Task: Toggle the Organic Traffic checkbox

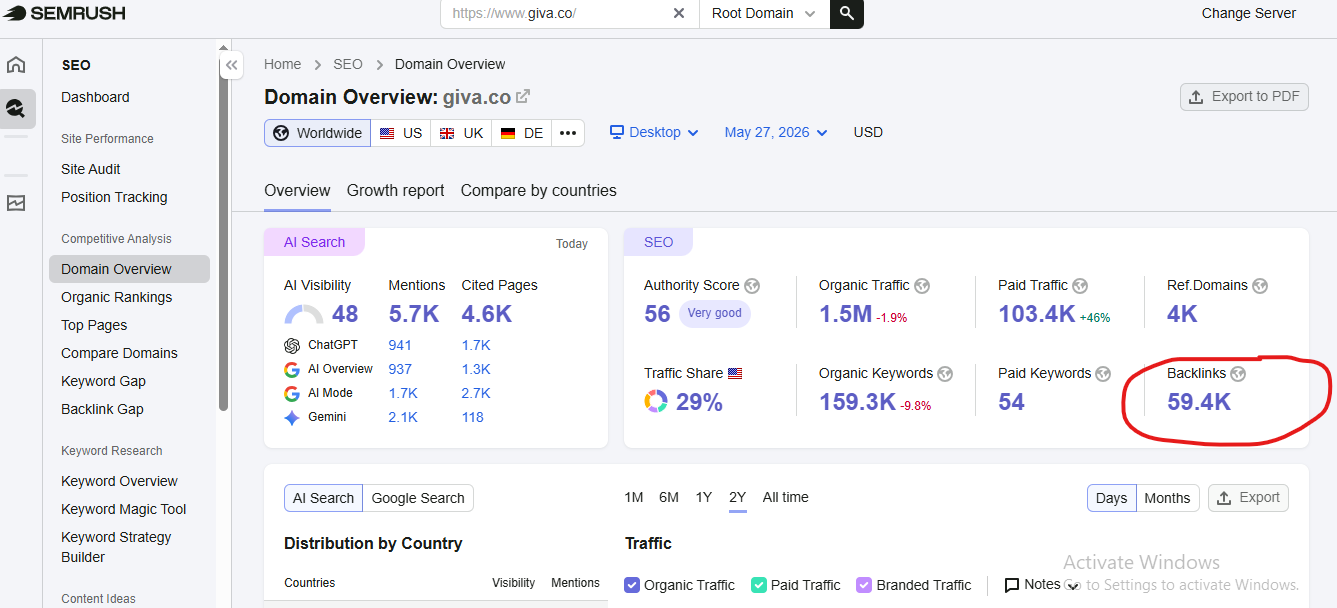Action: [632, 585]
